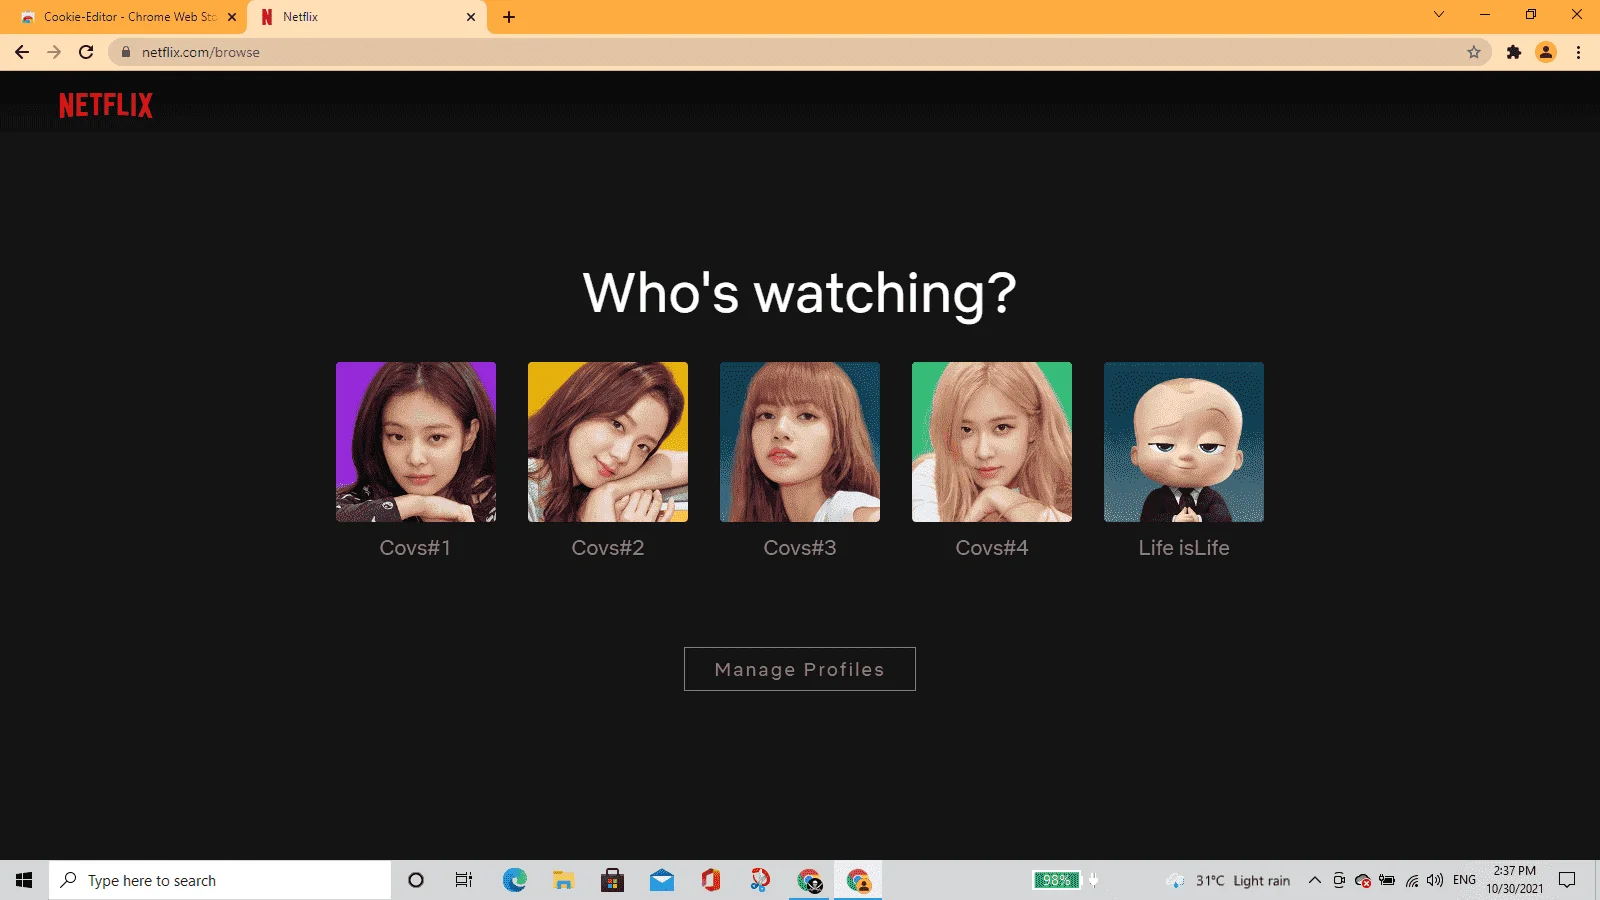Open the Chrome three-dot menu

[1579, 52]
